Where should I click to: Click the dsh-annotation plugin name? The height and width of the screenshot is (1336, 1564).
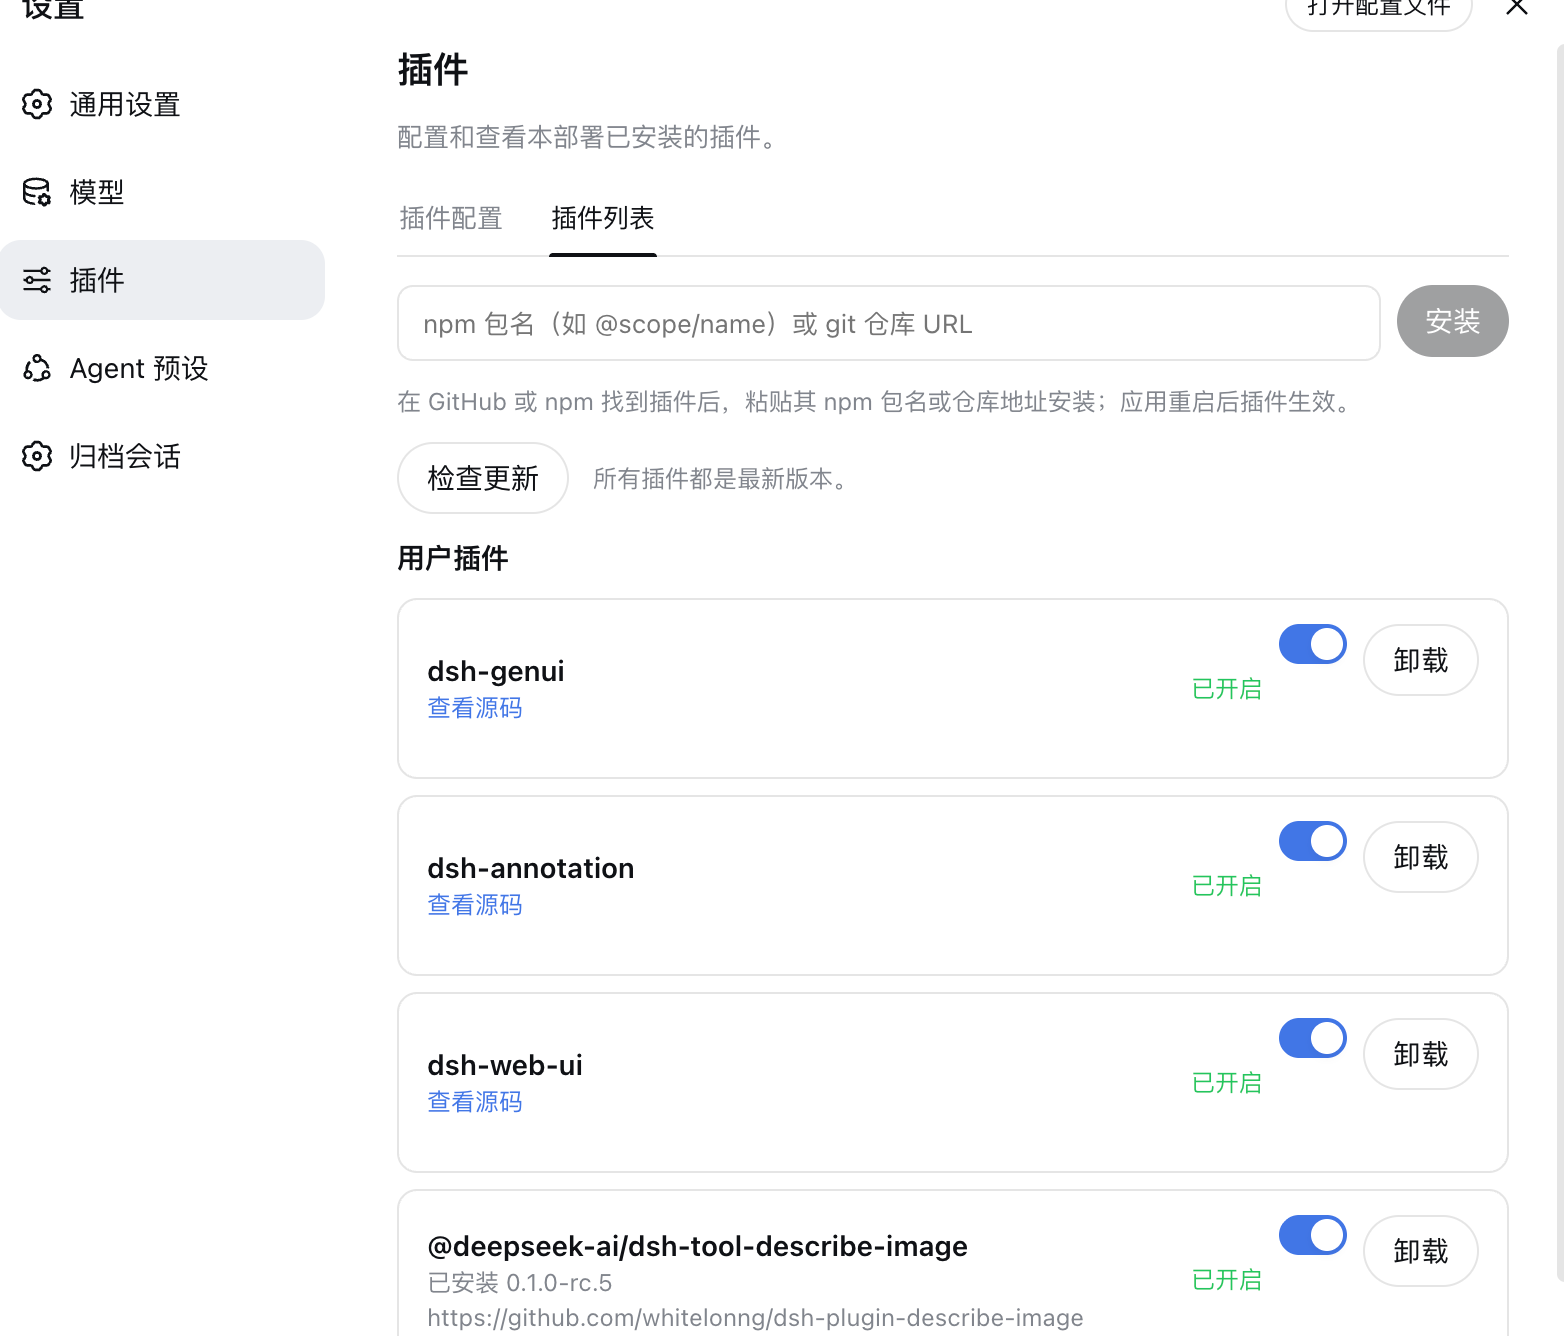531,868
